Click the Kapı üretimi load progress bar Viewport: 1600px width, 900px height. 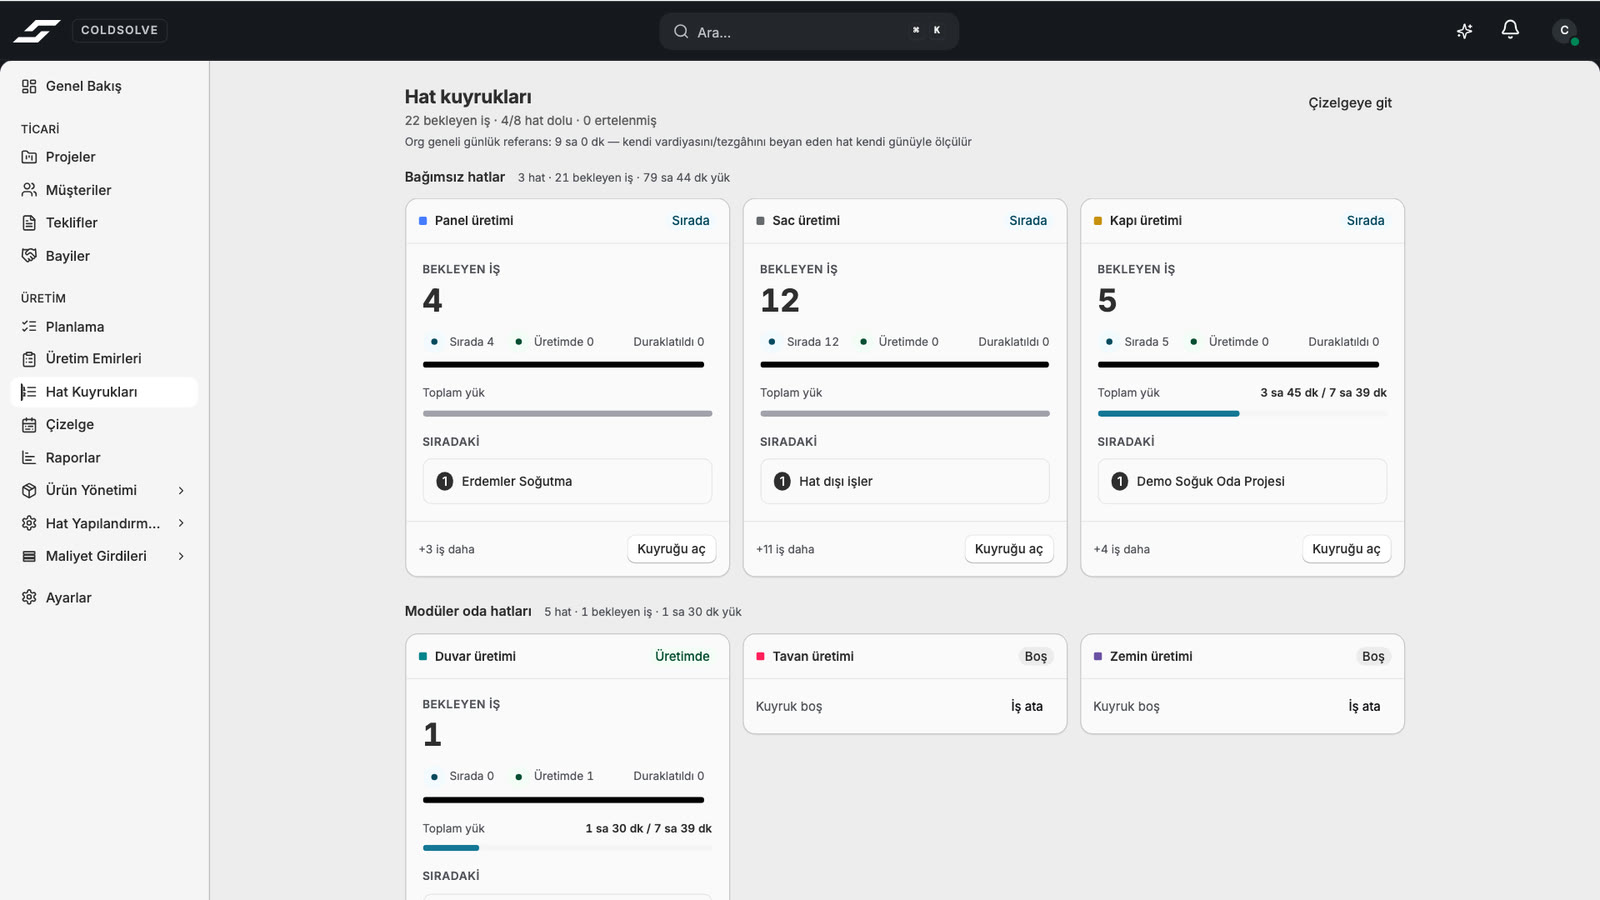[1242, 413]
